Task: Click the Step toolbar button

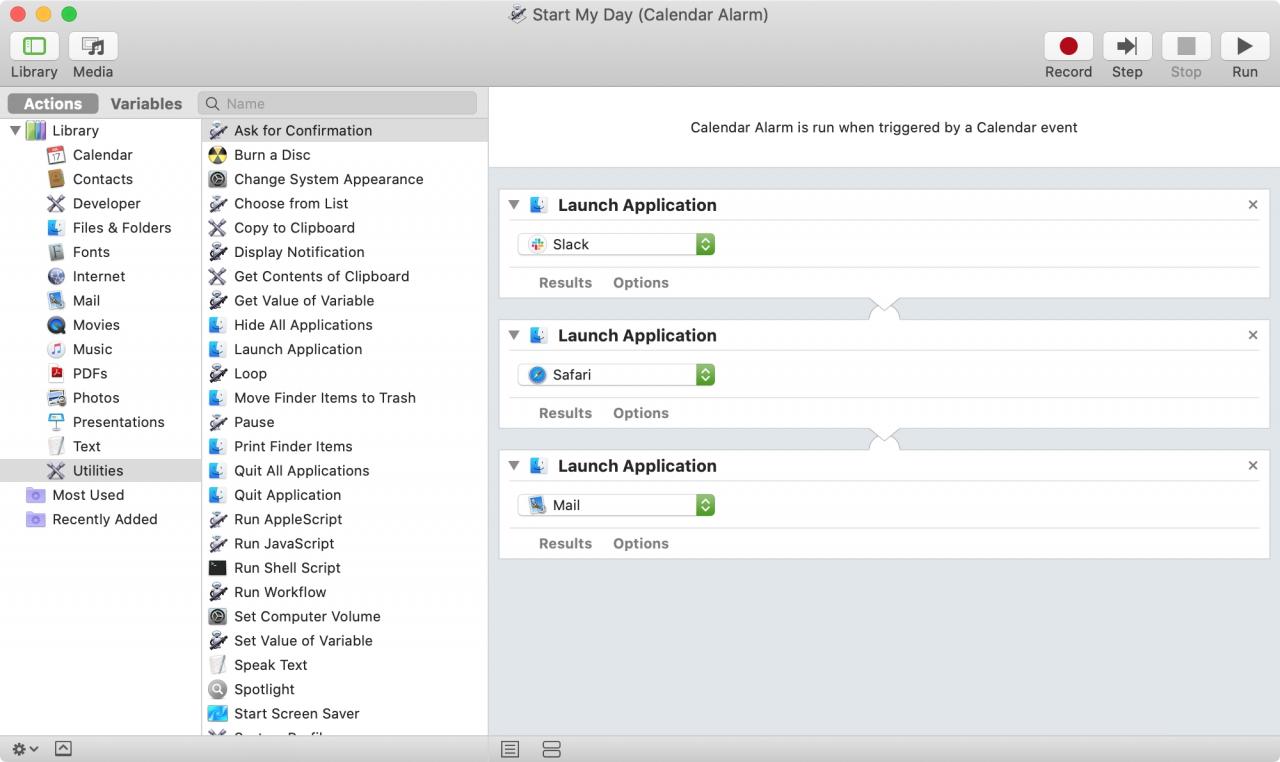Action: tap(1127, 46)
